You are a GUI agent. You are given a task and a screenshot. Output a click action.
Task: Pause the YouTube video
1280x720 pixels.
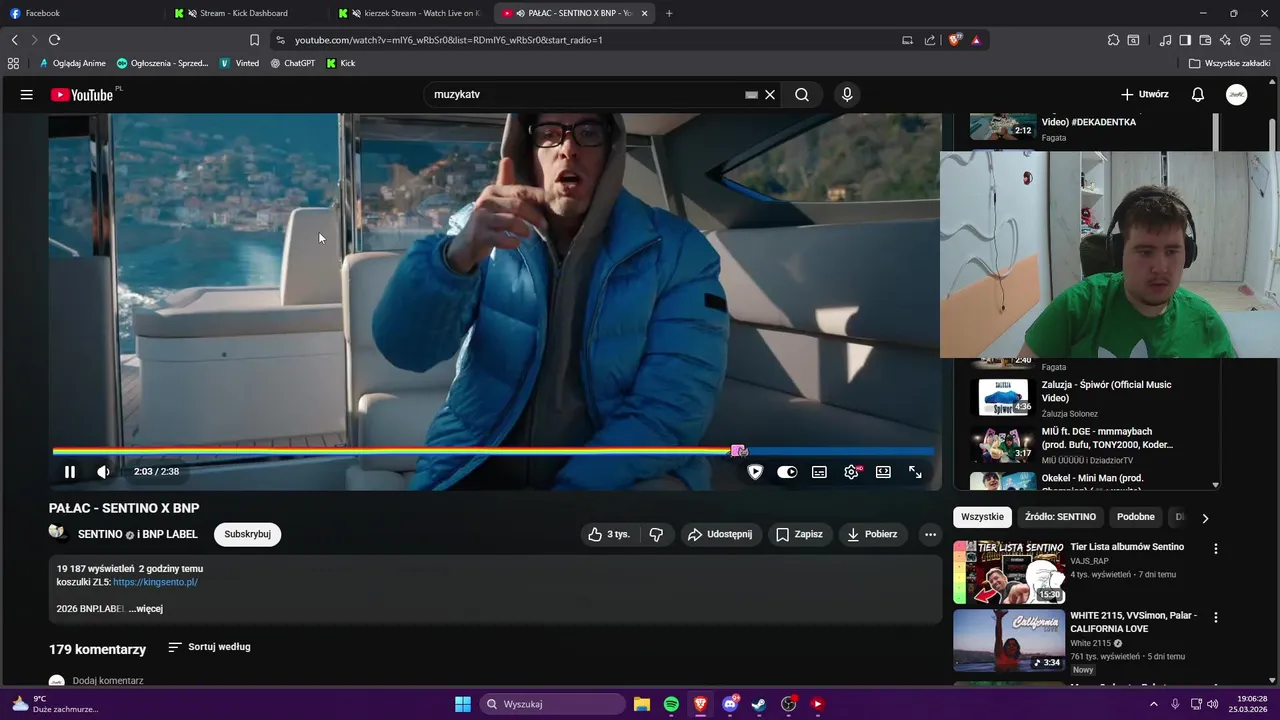point(70,472)
